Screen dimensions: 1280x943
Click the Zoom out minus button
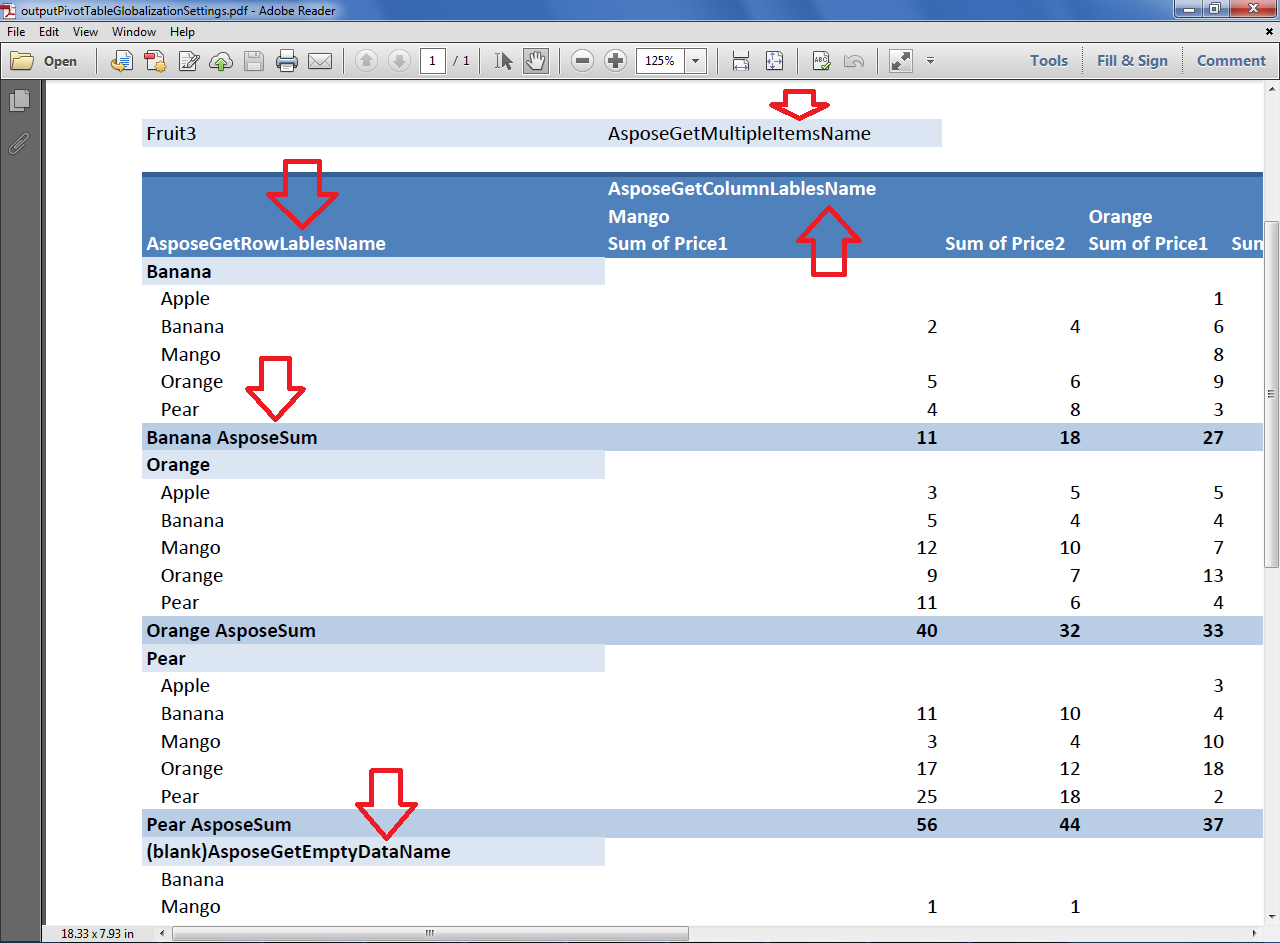click(582, 61)
